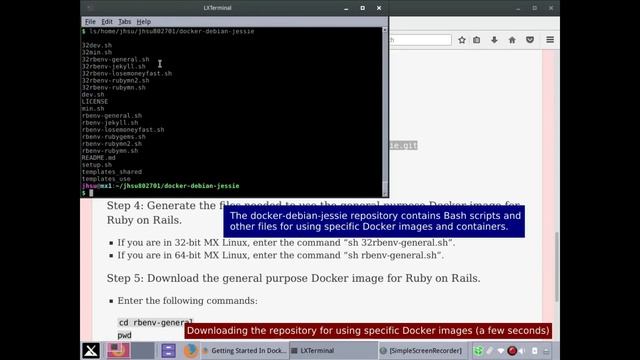Select setup.sh in terminal listing

(x=97, y=165)
